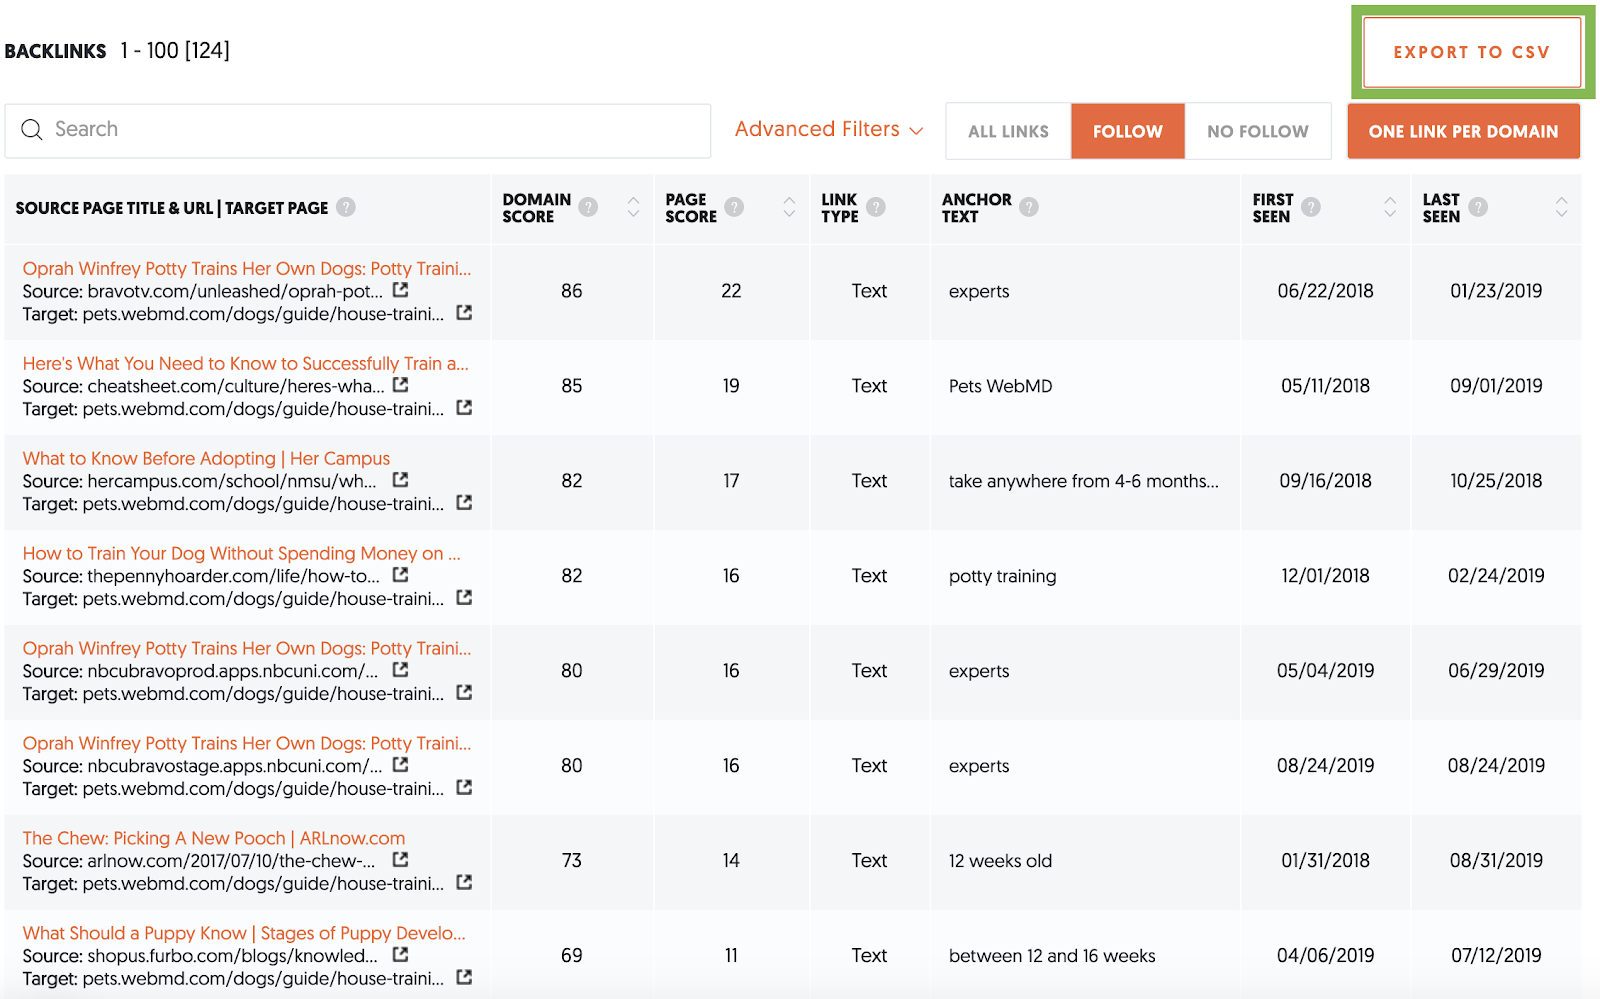Click anchor text "between 12 and 16 weeks"

pyautogui.click(x=1052, y=956)
